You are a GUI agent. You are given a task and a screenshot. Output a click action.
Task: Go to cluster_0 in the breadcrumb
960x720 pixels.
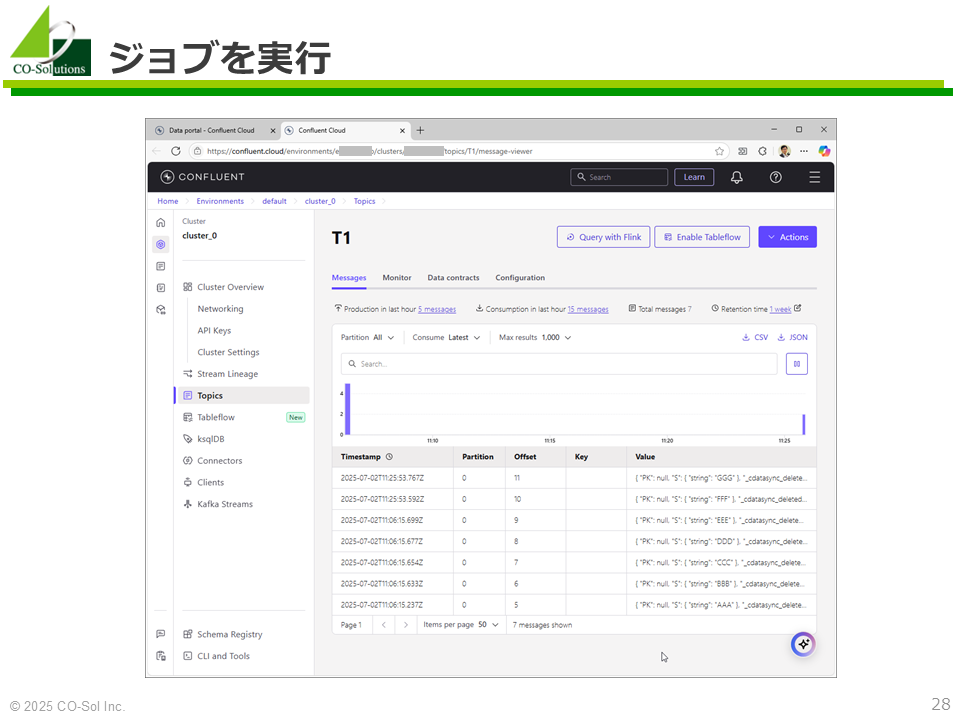pyautogui.click(x=320, y=201)
